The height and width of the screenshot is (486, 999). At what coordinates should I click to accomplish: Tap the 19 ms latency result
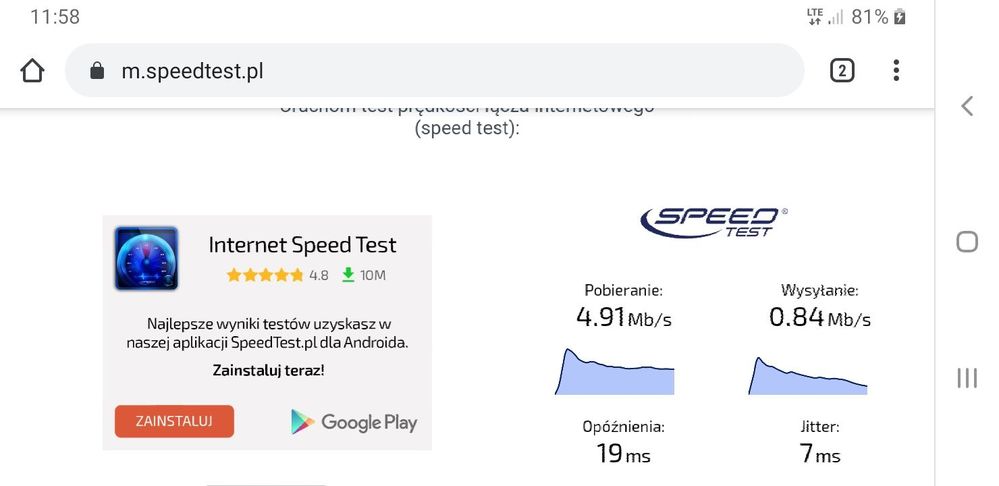[x=623, y=454]
